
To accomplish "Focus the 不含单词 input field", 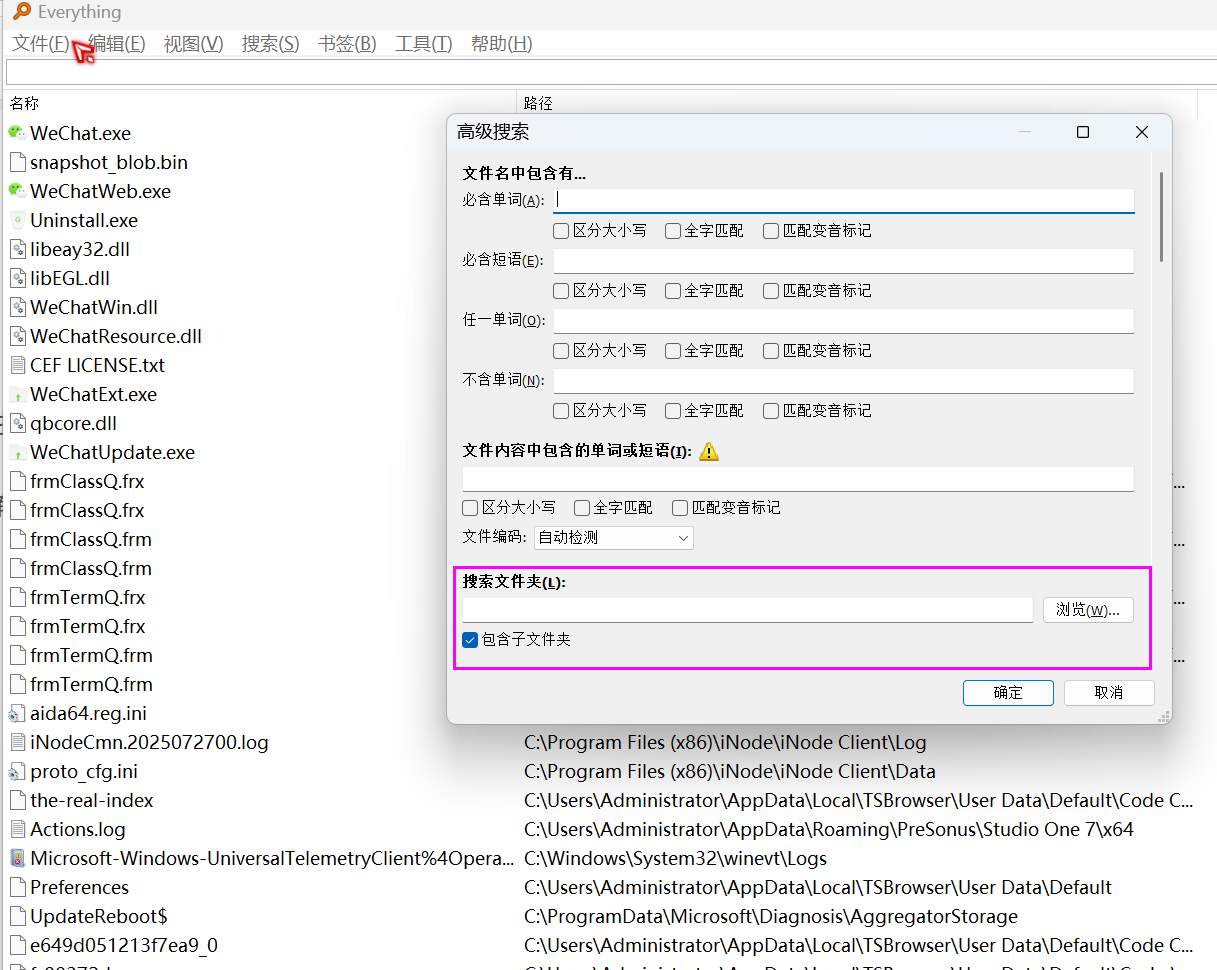I will pyautogui.click(x=844, y=381).
